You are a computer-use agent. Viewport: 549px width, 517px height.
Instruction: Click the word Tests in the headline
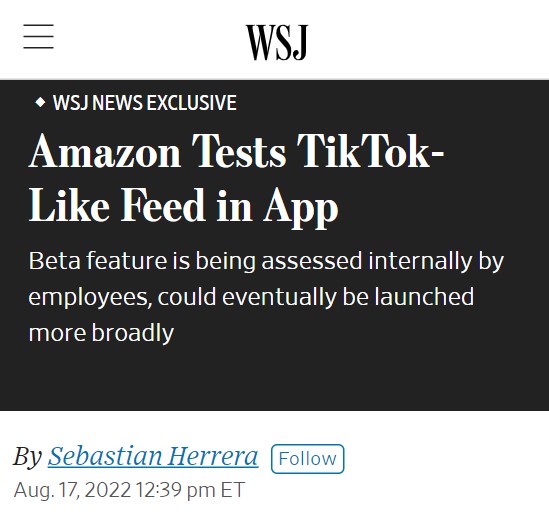239,151
